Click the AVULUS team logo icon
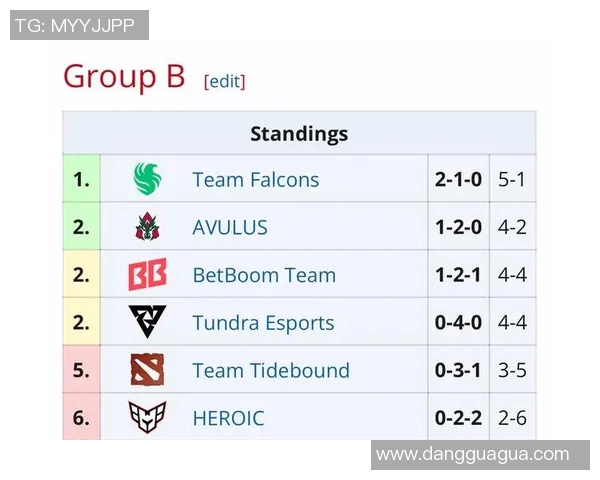Viewport: 600px width, 480px height. point(147,228)
